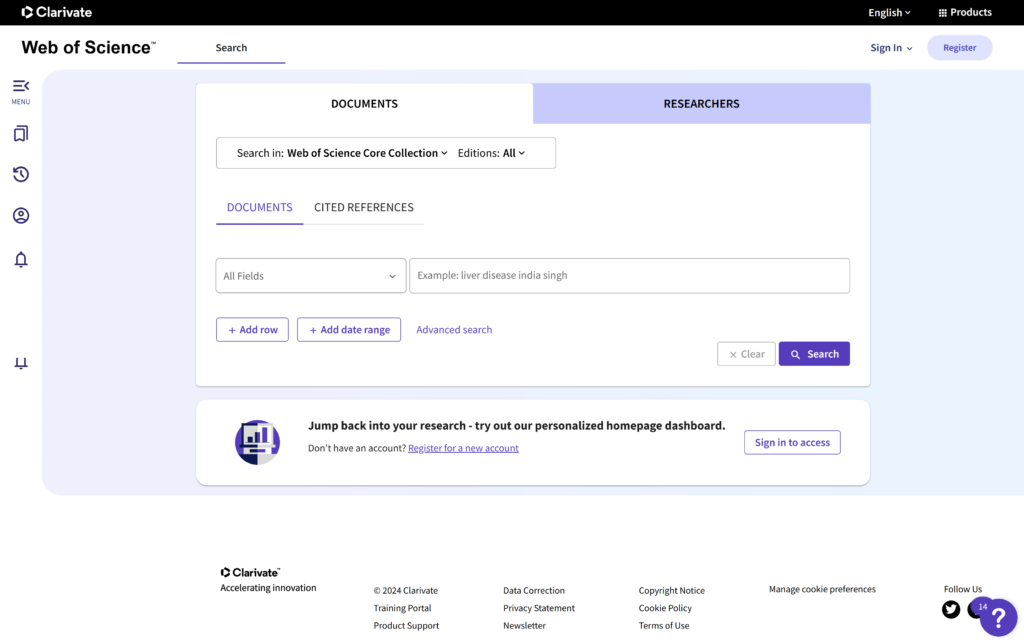Open the Web of Science Core Collection selector
Viewport: 1024px width, 643px height.
pos(366,153)
